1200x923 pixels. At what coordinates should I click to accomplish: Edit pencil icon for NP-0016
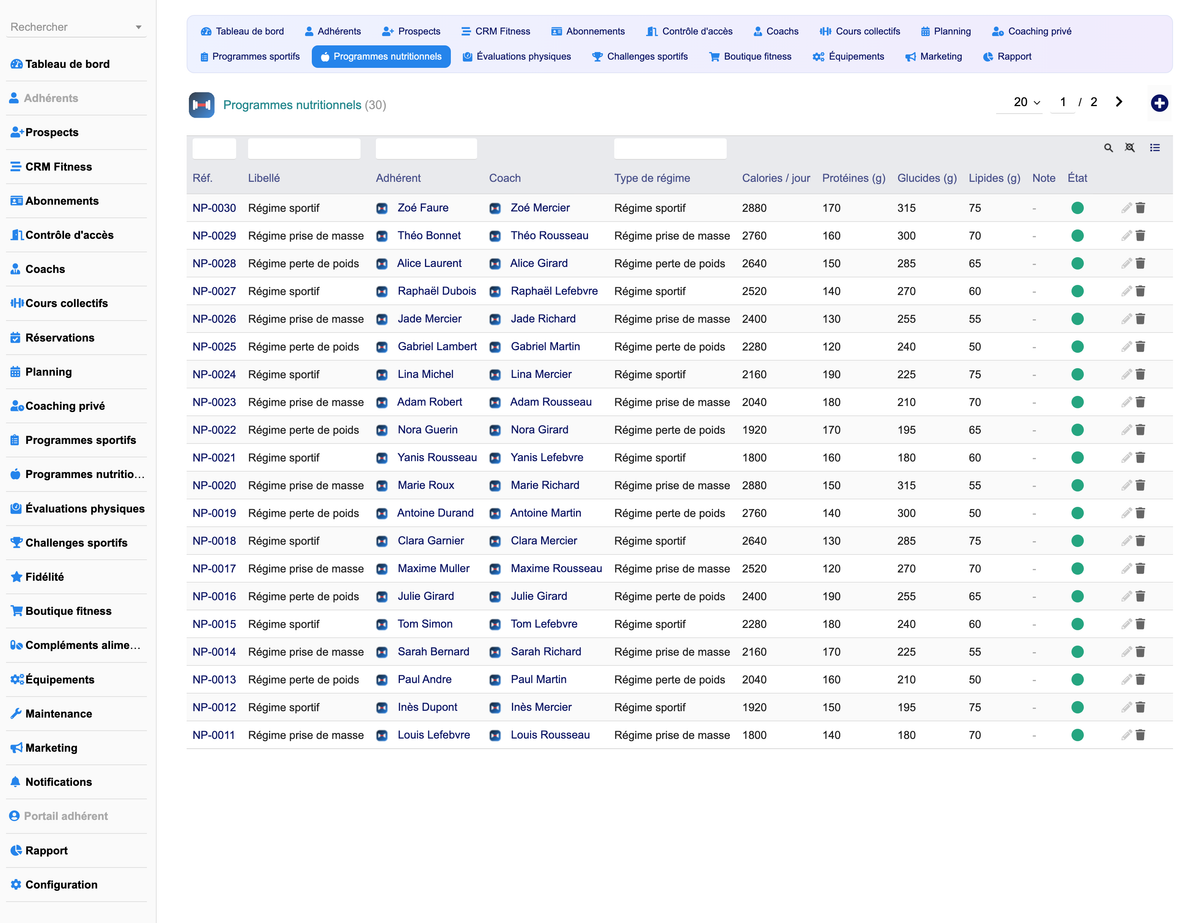[x=1126, y=596]
